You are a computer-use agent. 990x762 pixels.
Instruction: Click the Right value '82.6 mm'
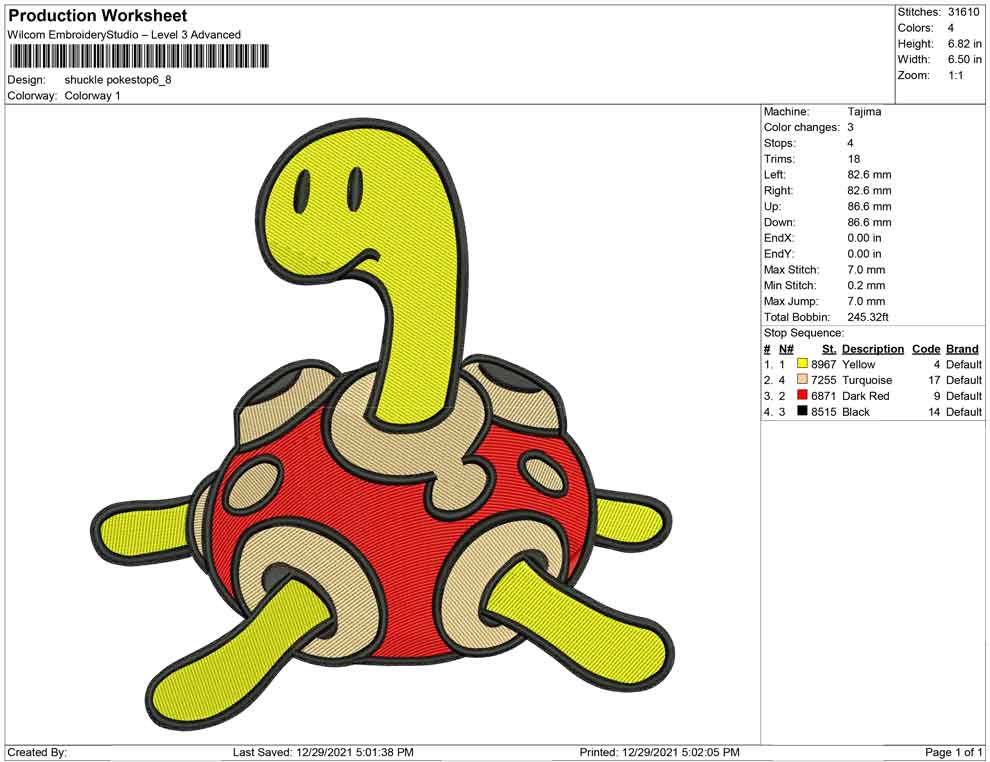[x=869, y=191]
